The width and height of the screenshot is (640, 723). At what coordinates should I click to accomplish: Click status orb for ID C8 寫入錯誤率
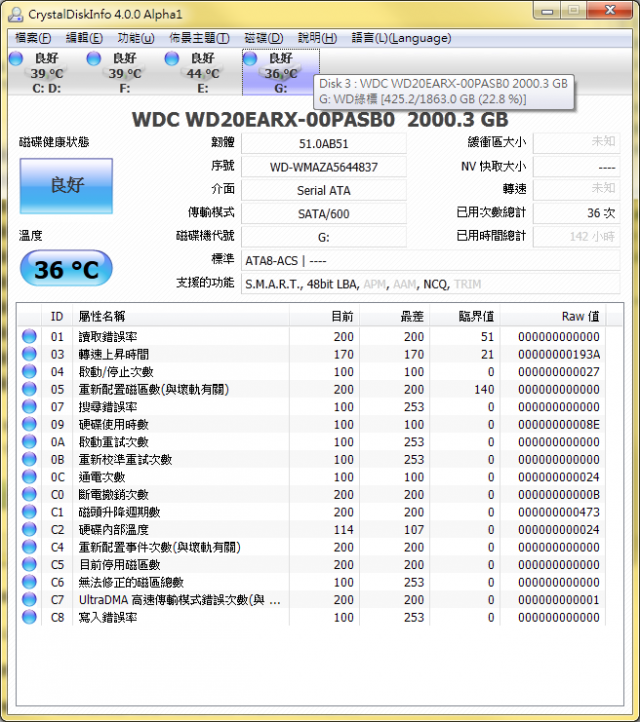point(29,616)
